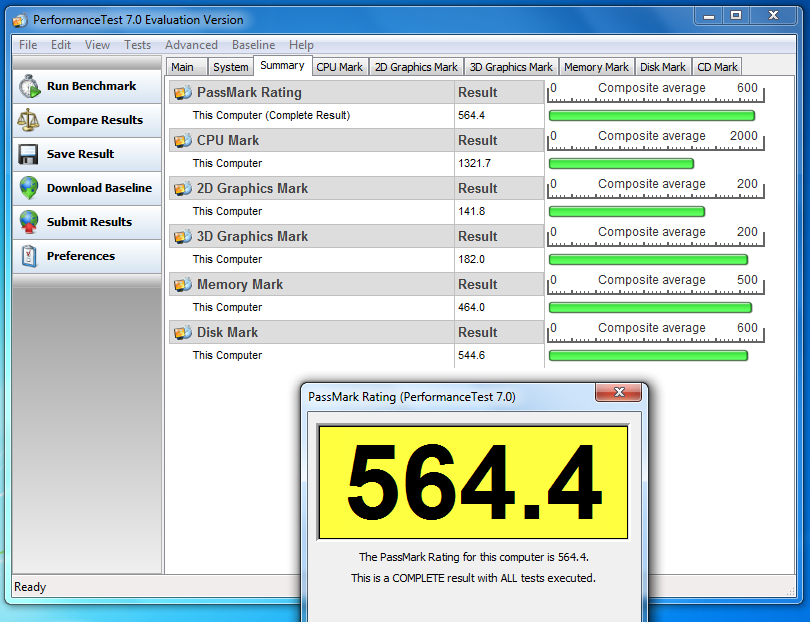The height and width of the screenshot is (622, 810).
Task: Click the CPU Mark section header text
Action: click(x=228, y=141)
